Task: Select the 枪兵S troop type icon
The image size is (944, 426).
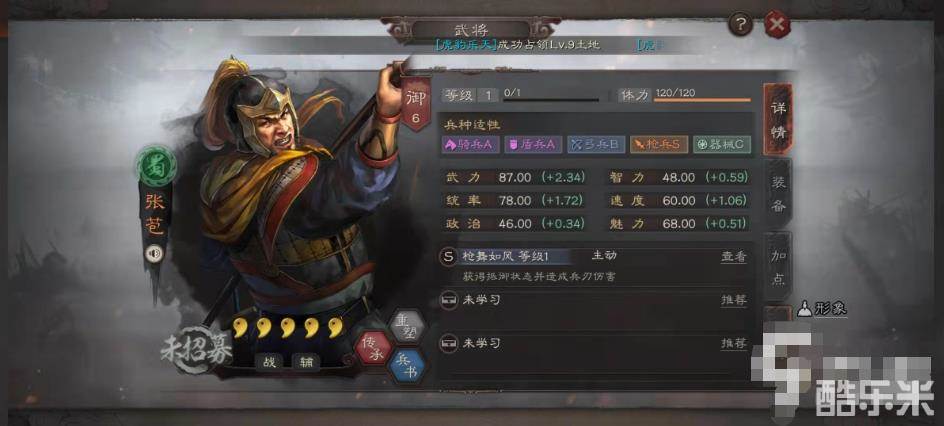Action: click(659, 144)
